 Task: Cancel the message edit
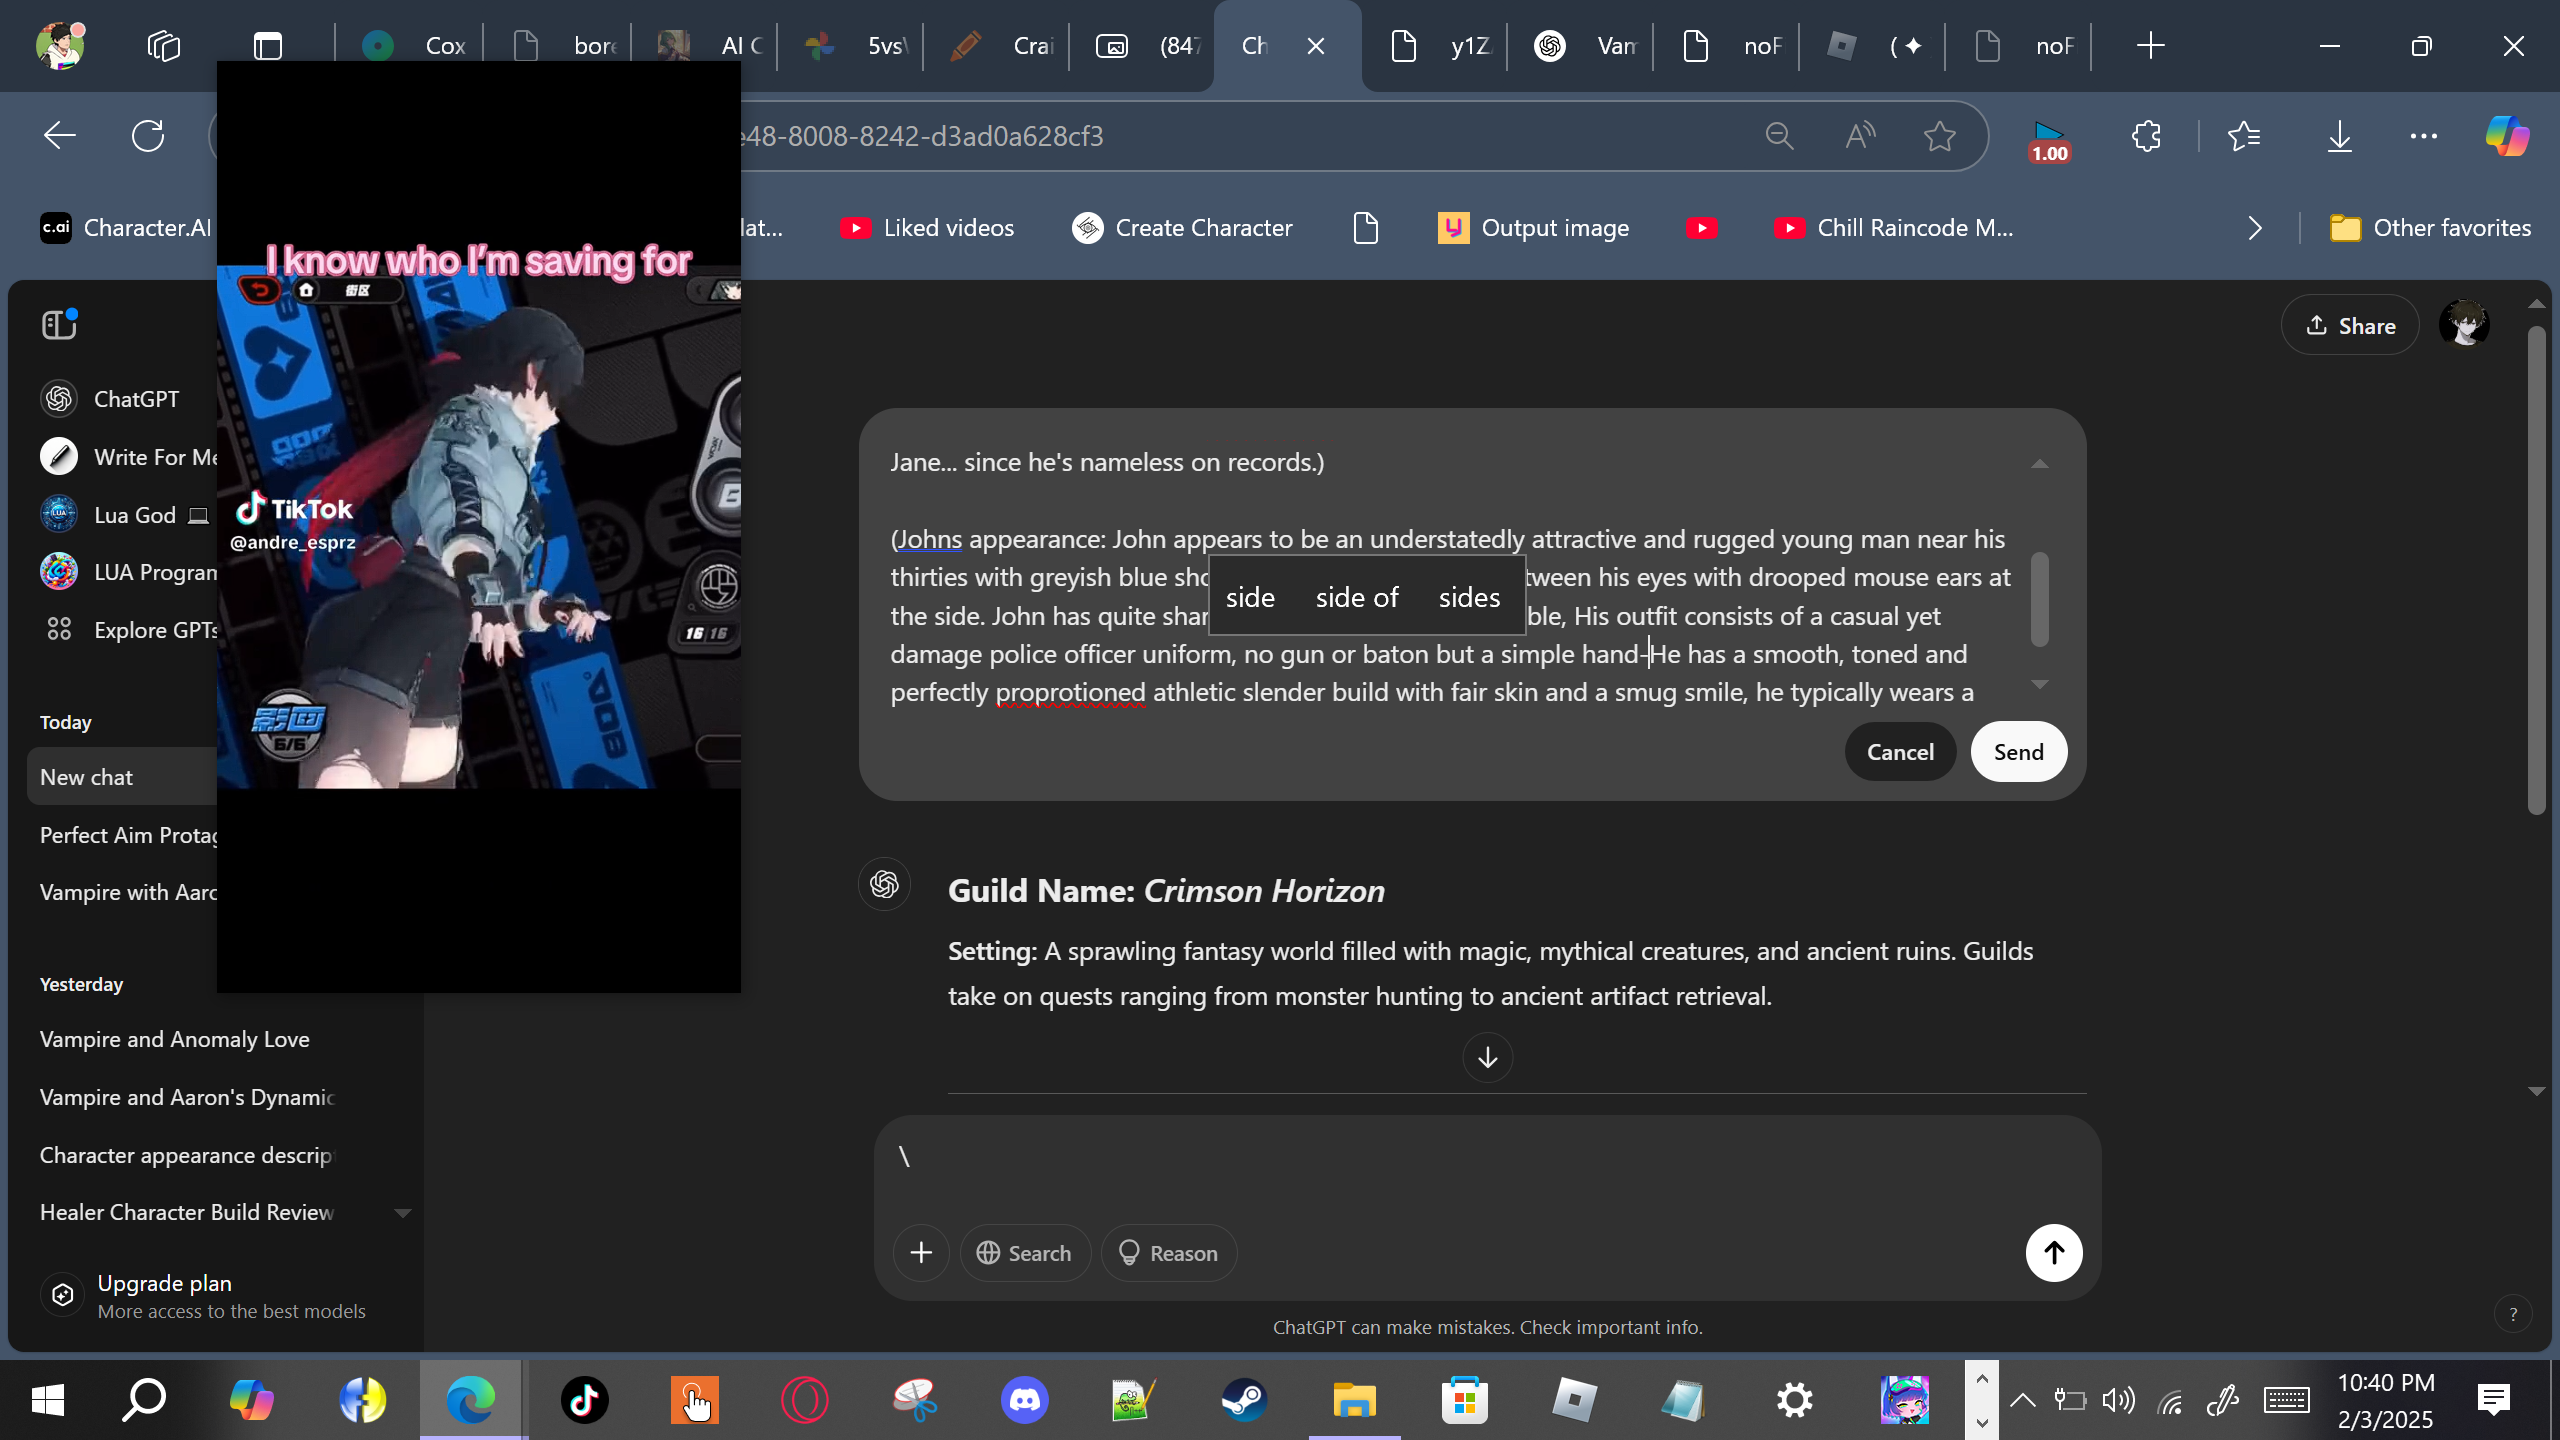(x=1900, y=752)
